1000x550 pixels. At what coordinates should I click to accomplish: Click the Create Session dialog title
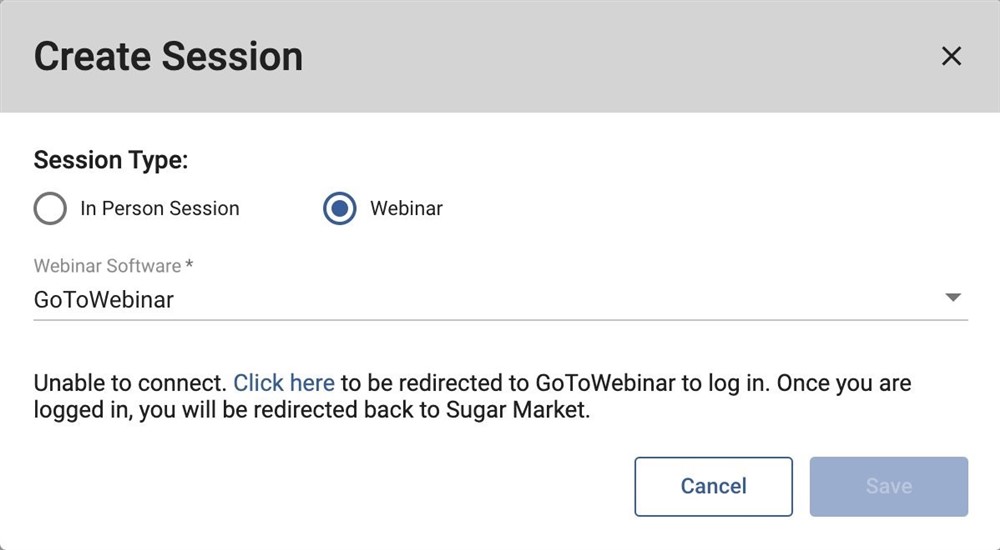(168, 56)
